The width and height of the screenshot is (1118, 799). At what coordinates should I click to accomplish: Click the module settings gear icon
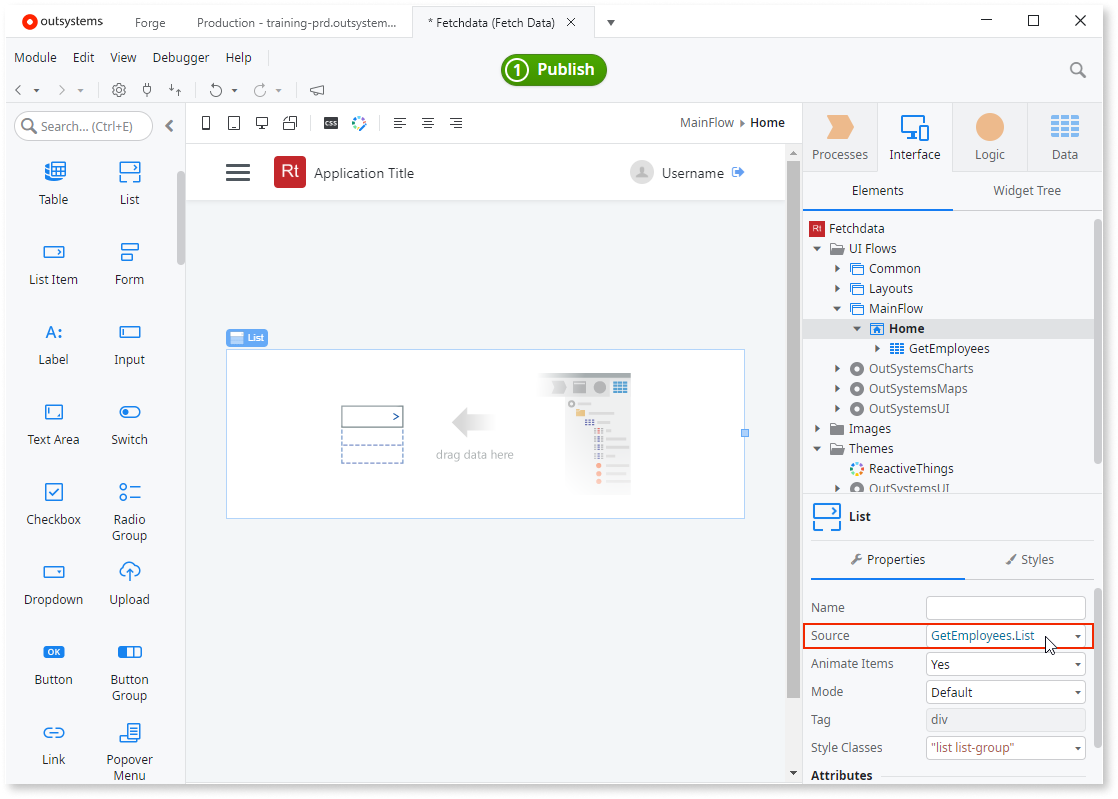click(x=118, y=90)
